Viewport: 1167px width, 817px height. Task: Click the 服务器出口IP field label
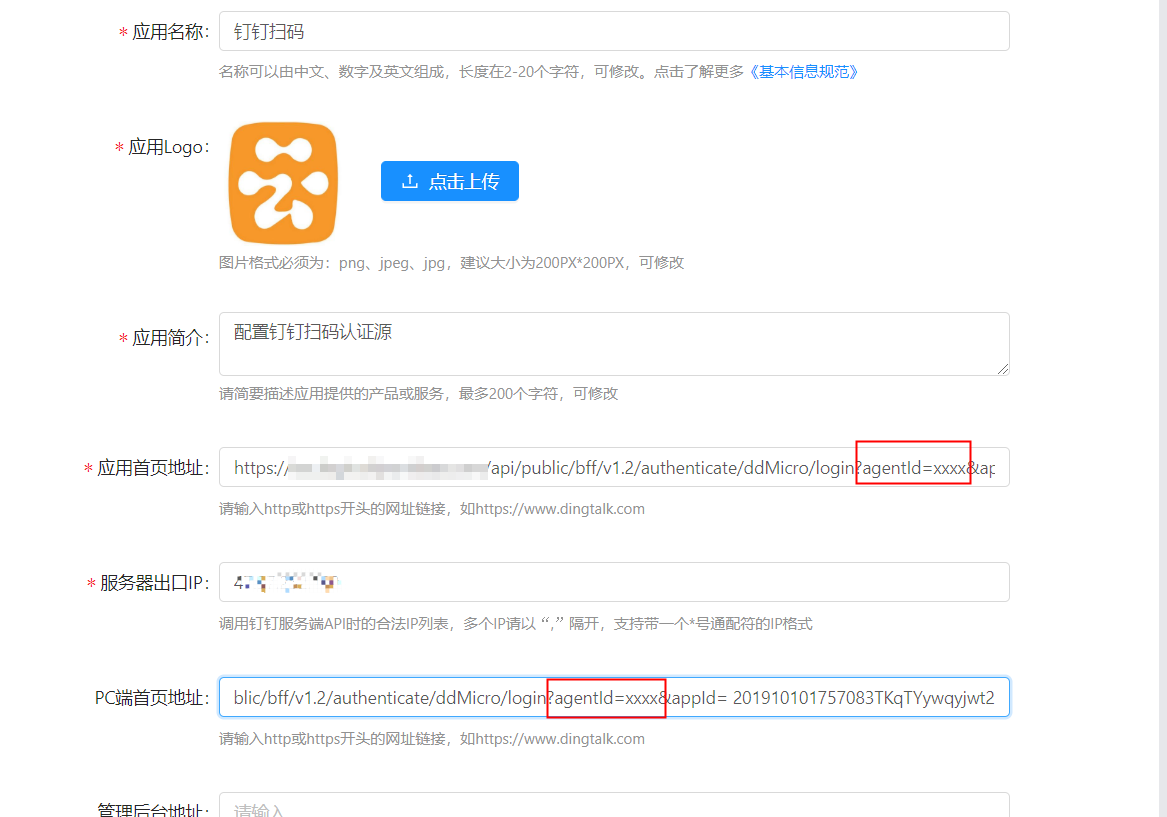[154, 583]
